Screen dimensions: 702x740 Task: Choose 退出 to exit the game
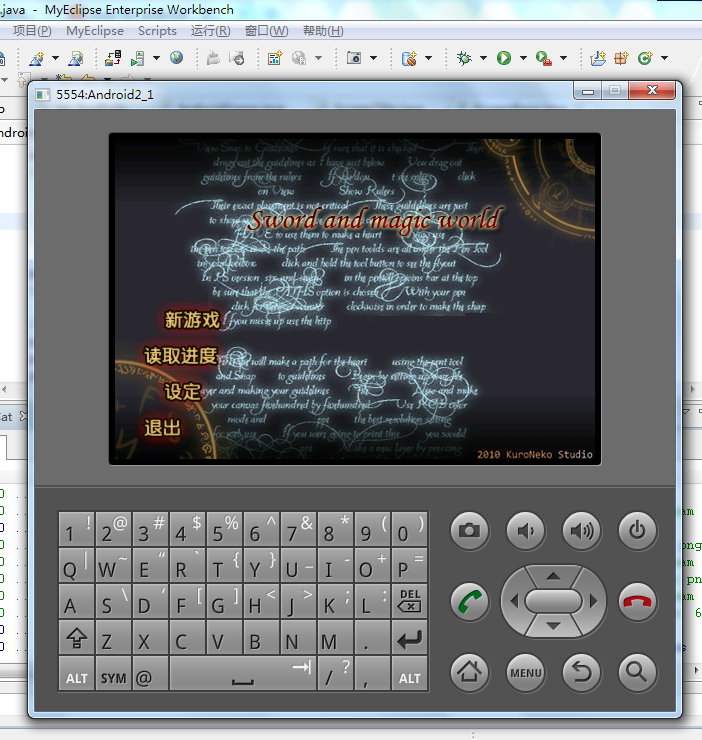[x=163, y=428]
